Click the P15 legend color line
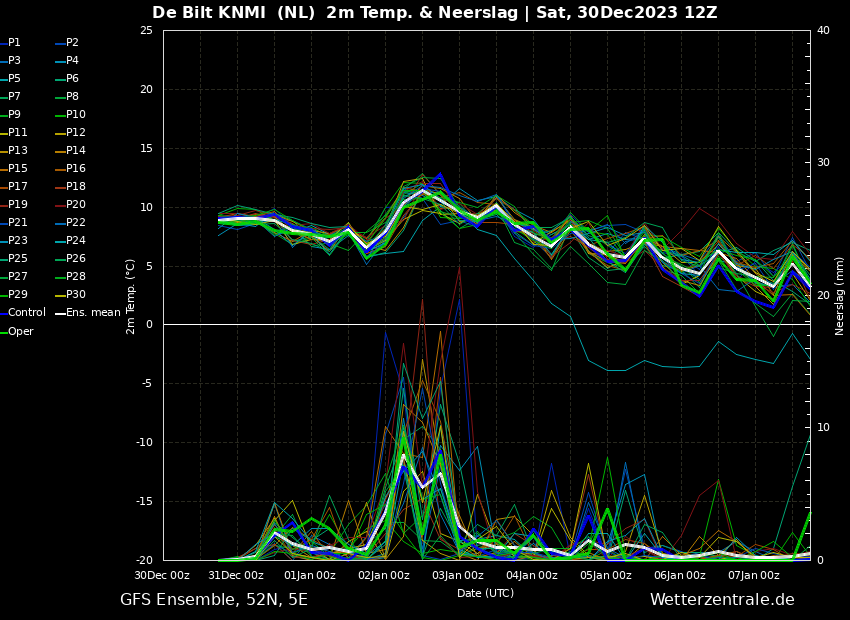The image size is (850, 620). 4,169
